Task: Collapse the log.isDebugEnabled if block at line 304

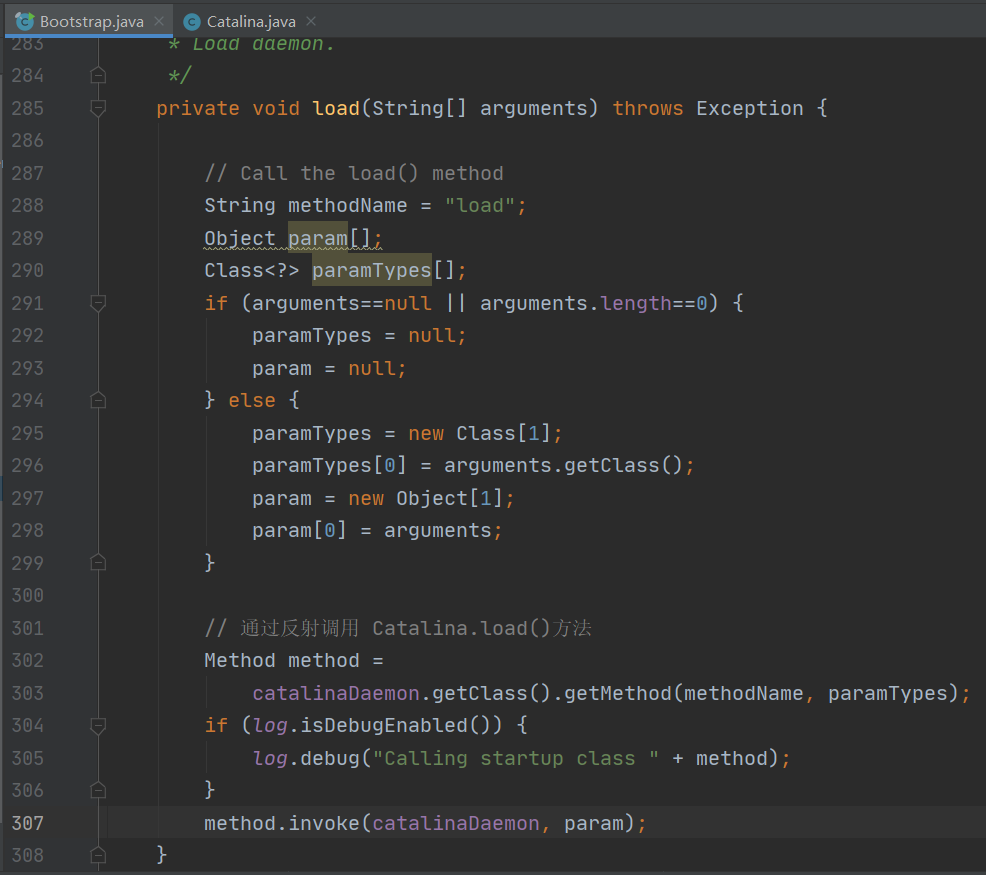Action: point(98,725)
